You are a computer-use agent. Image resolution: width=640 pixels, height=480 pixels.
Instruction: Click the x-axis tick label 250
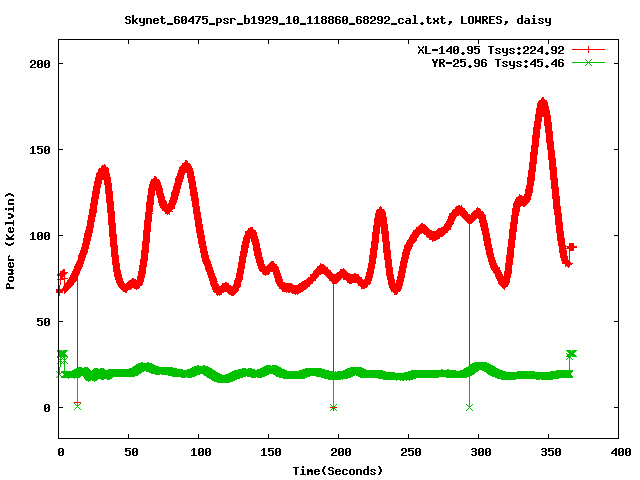click(x=411, y=452)
